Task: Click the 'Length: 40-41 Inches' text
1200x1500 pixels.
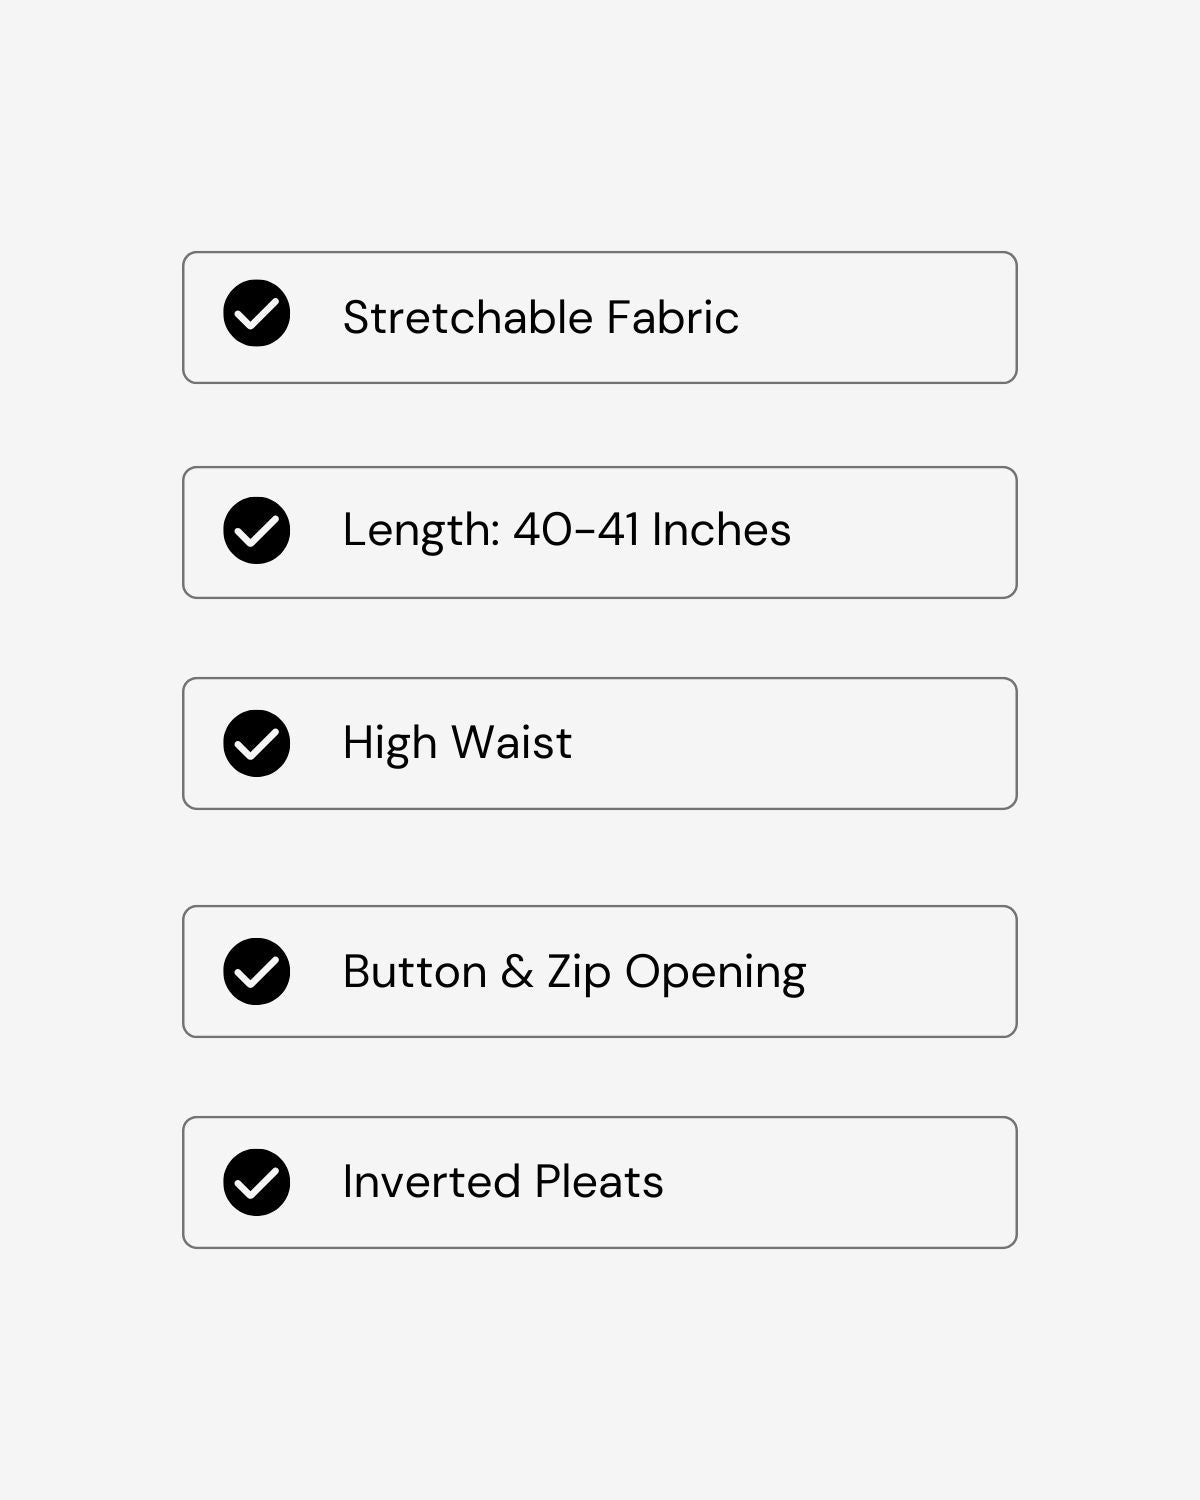Action: [566, 530]
